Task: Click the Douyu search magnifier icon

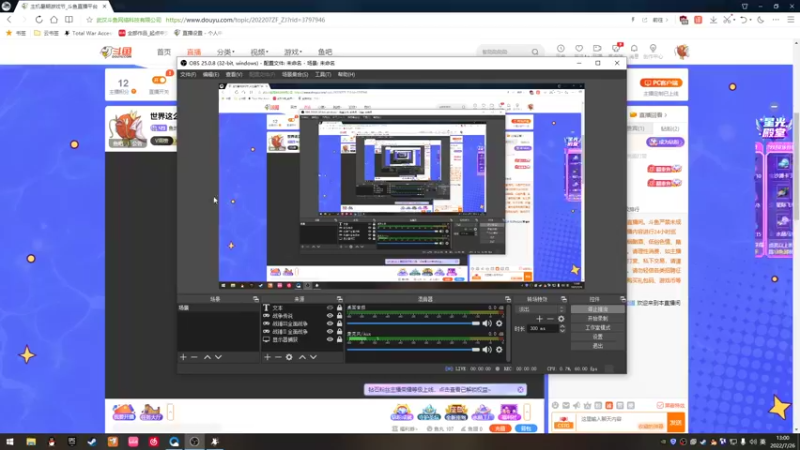Action: (x=535, y=52)
